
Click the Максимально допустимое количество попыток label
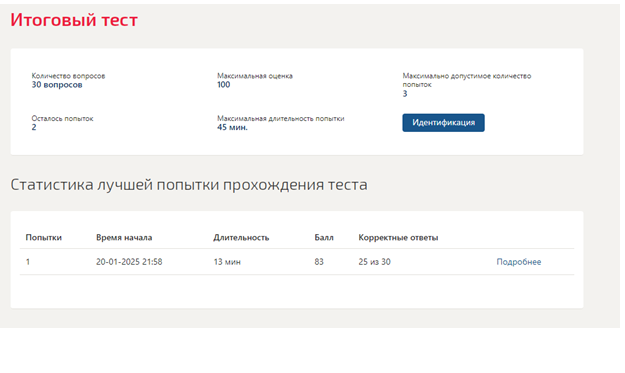[x=466, y=80]
